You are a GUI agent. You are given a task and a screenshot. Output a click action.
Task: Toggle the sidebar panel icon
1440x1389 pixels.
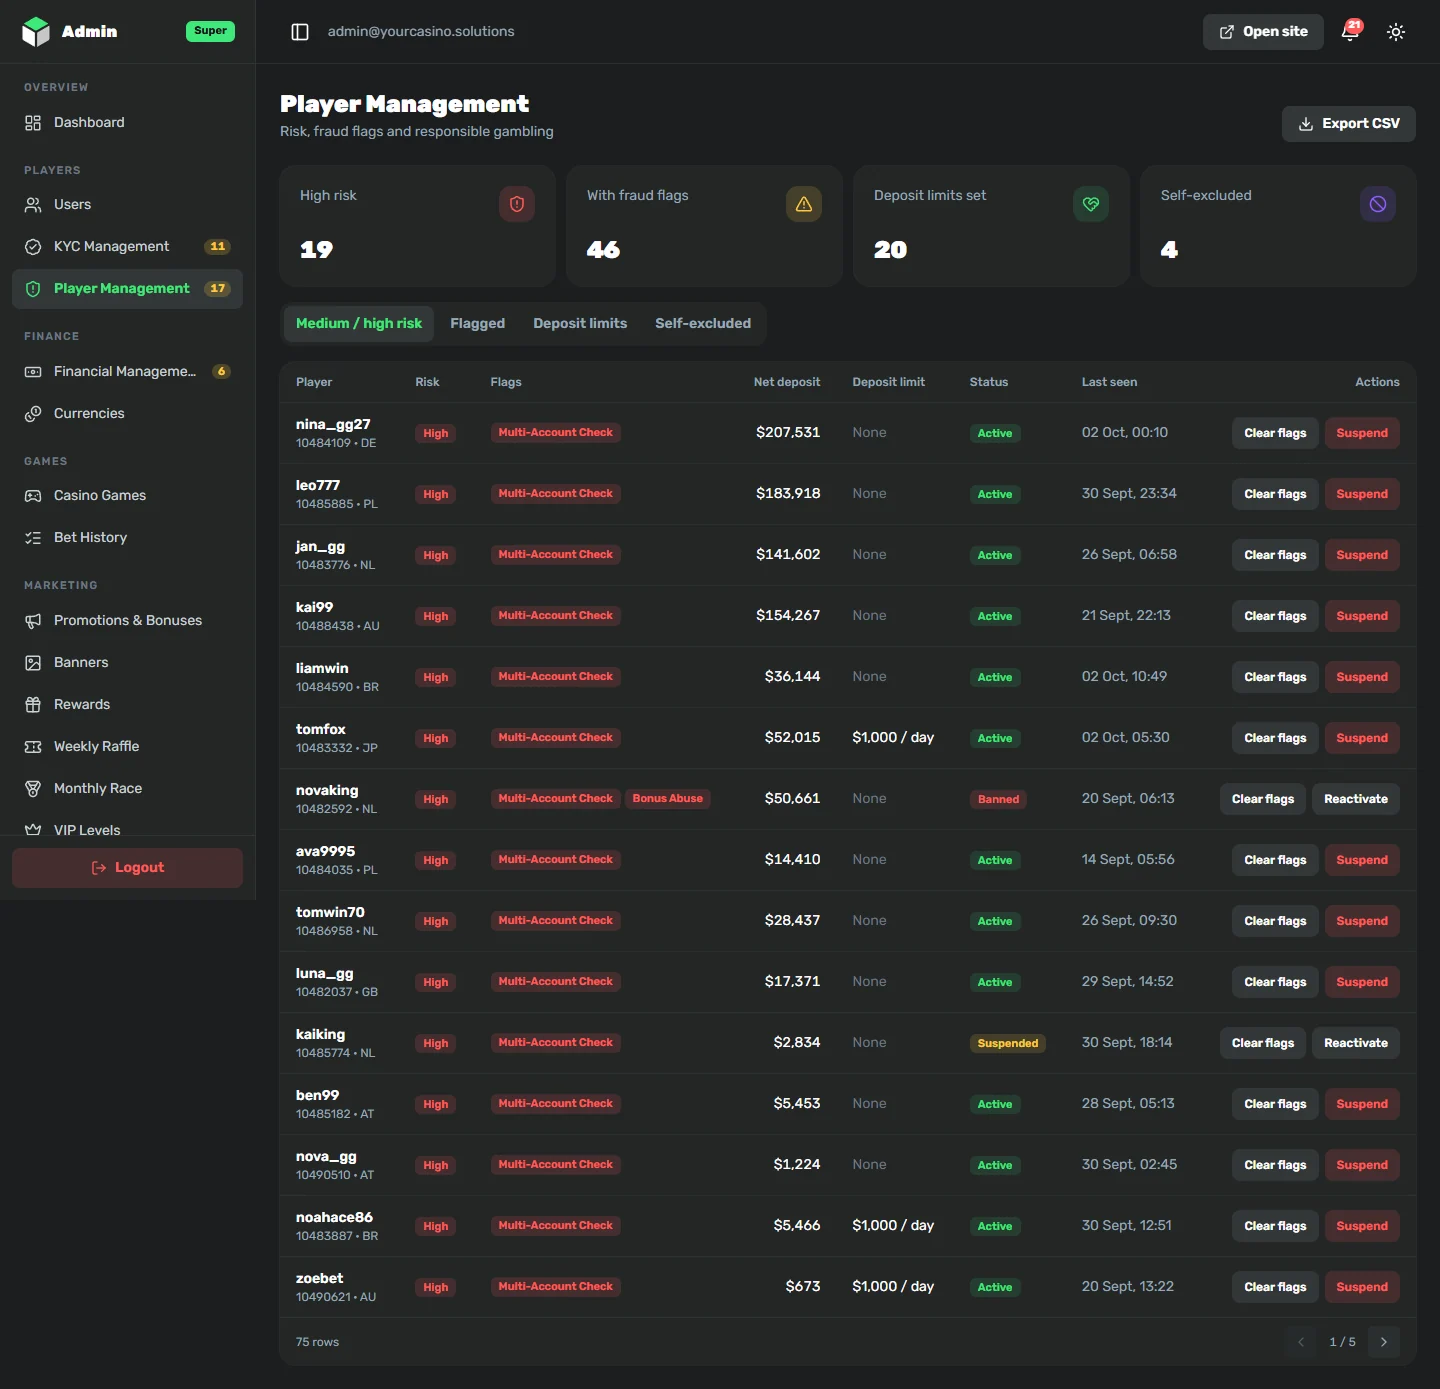tap(300, 32)
